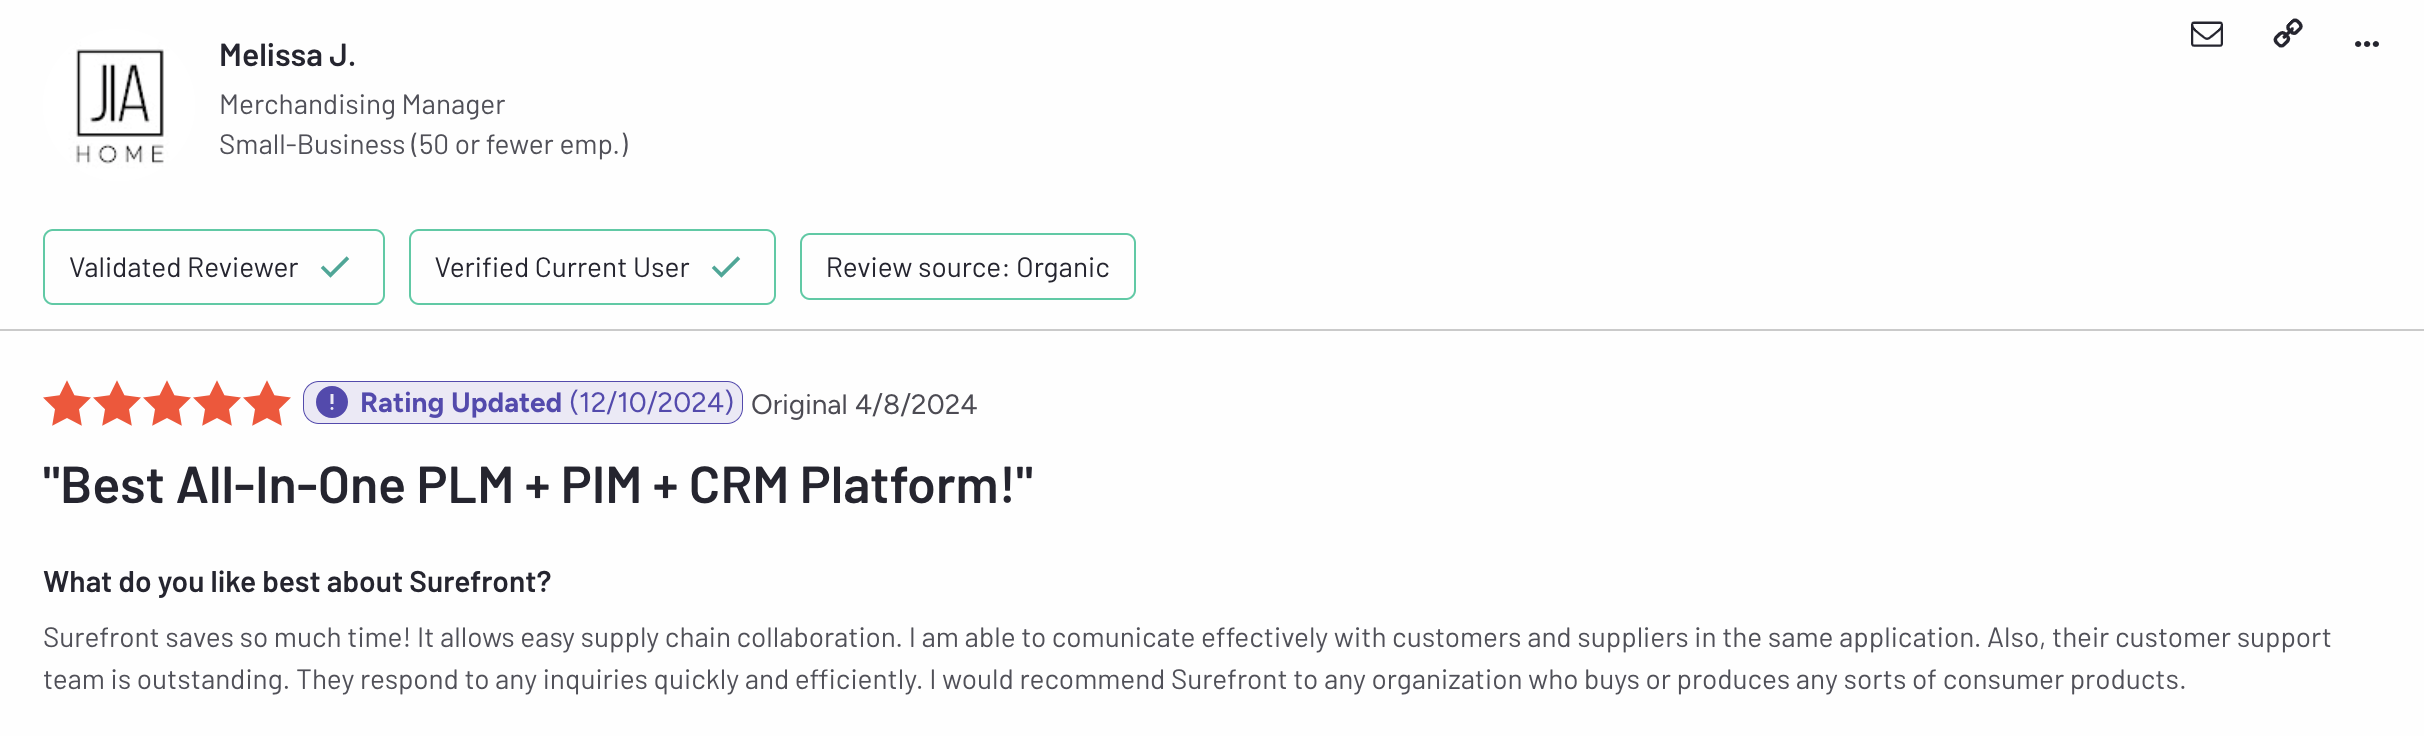The height and width of the screenshot is (736, 2424).
Task: Click the checkmark beside Validated Reviewer
Action: (335, 267)
